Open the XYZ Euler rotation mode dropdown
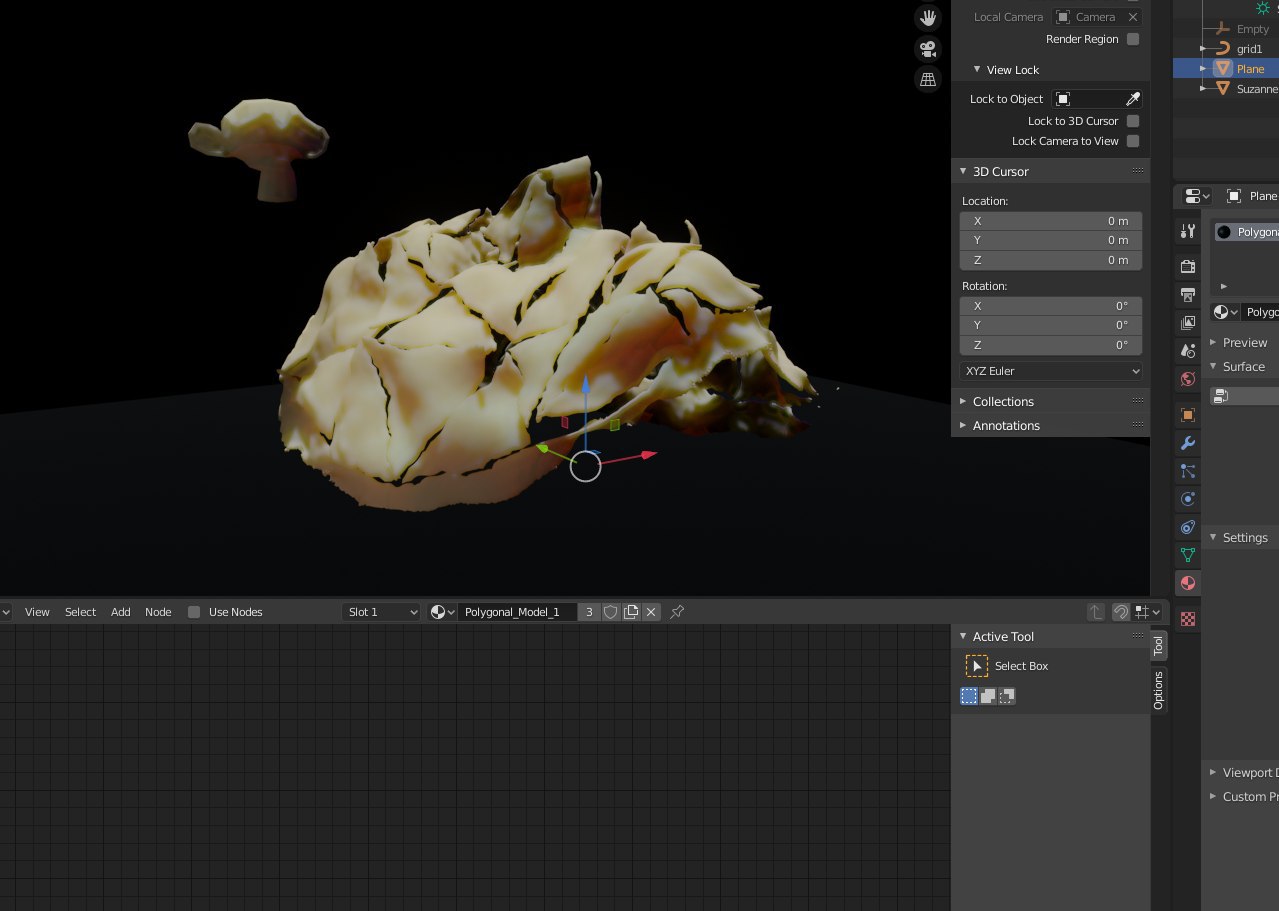 coord(1050,371)
